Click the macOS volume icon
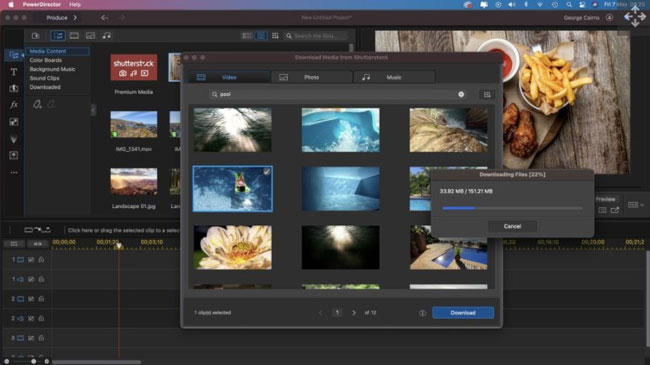650x365 pixels. click(x=512, y=5)
